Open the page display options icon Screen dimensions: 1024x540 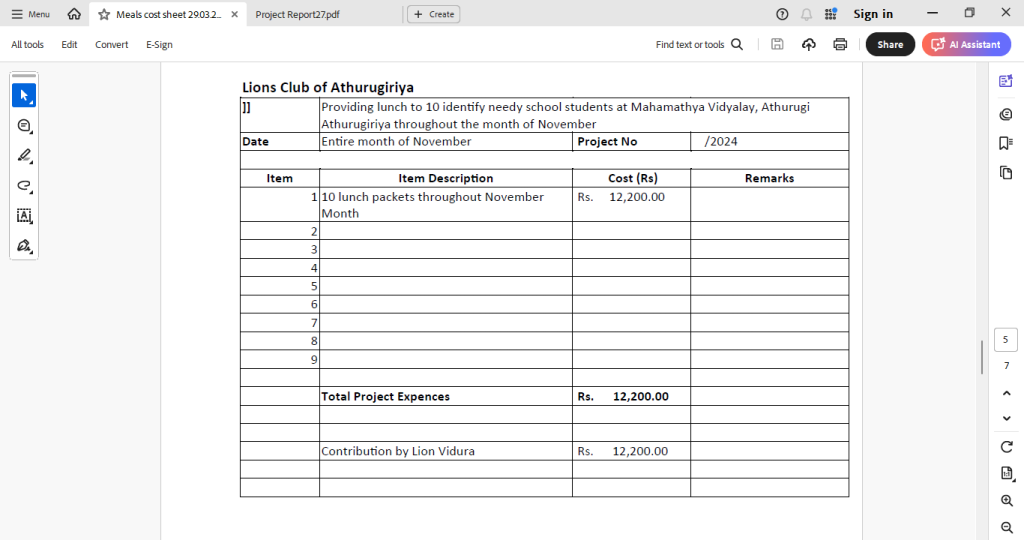click(x=1006, y=473)
